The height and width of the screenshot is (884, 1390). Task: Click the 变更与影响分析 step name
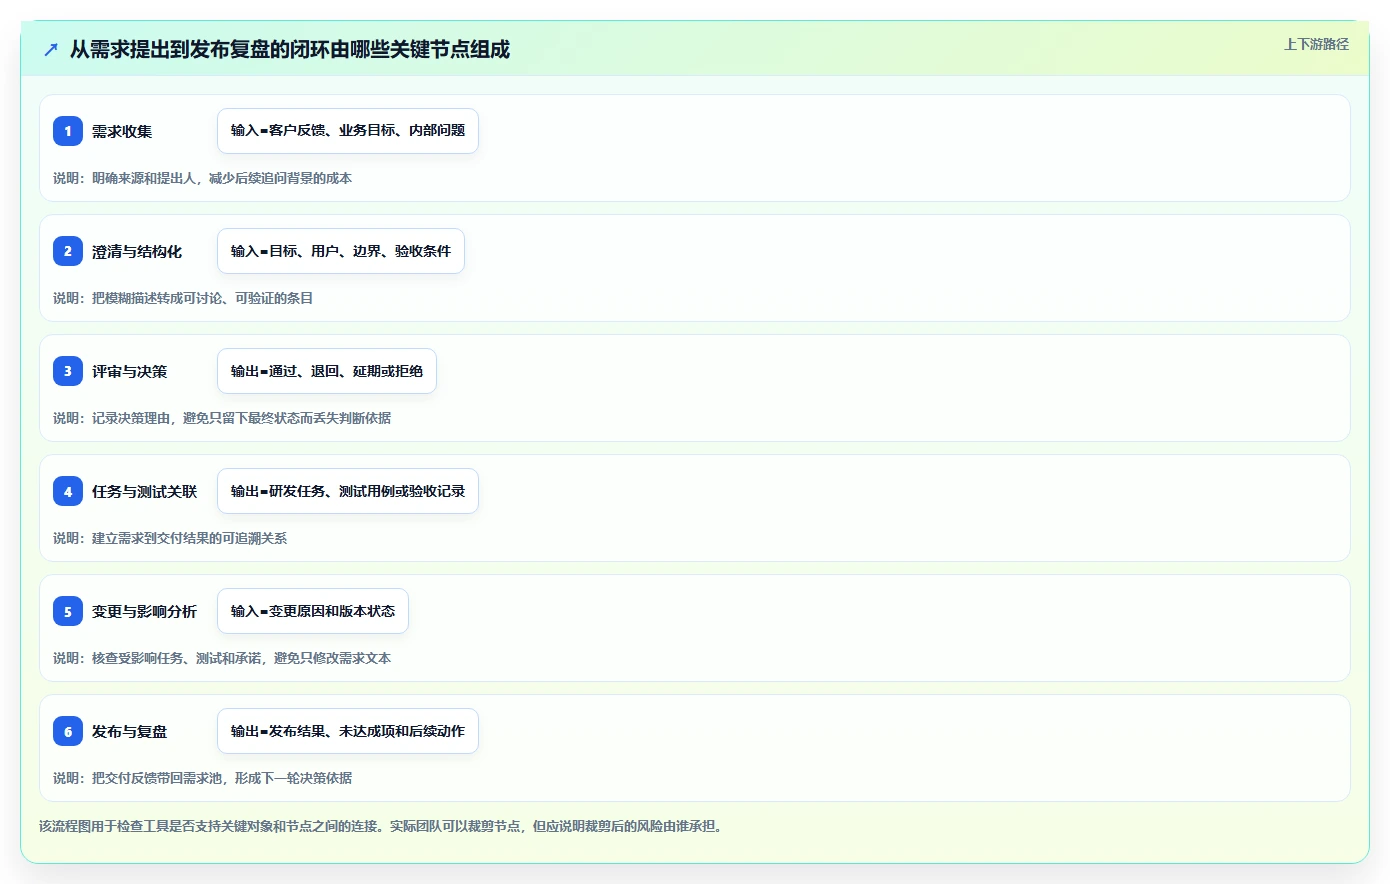[x=145, y=611]
